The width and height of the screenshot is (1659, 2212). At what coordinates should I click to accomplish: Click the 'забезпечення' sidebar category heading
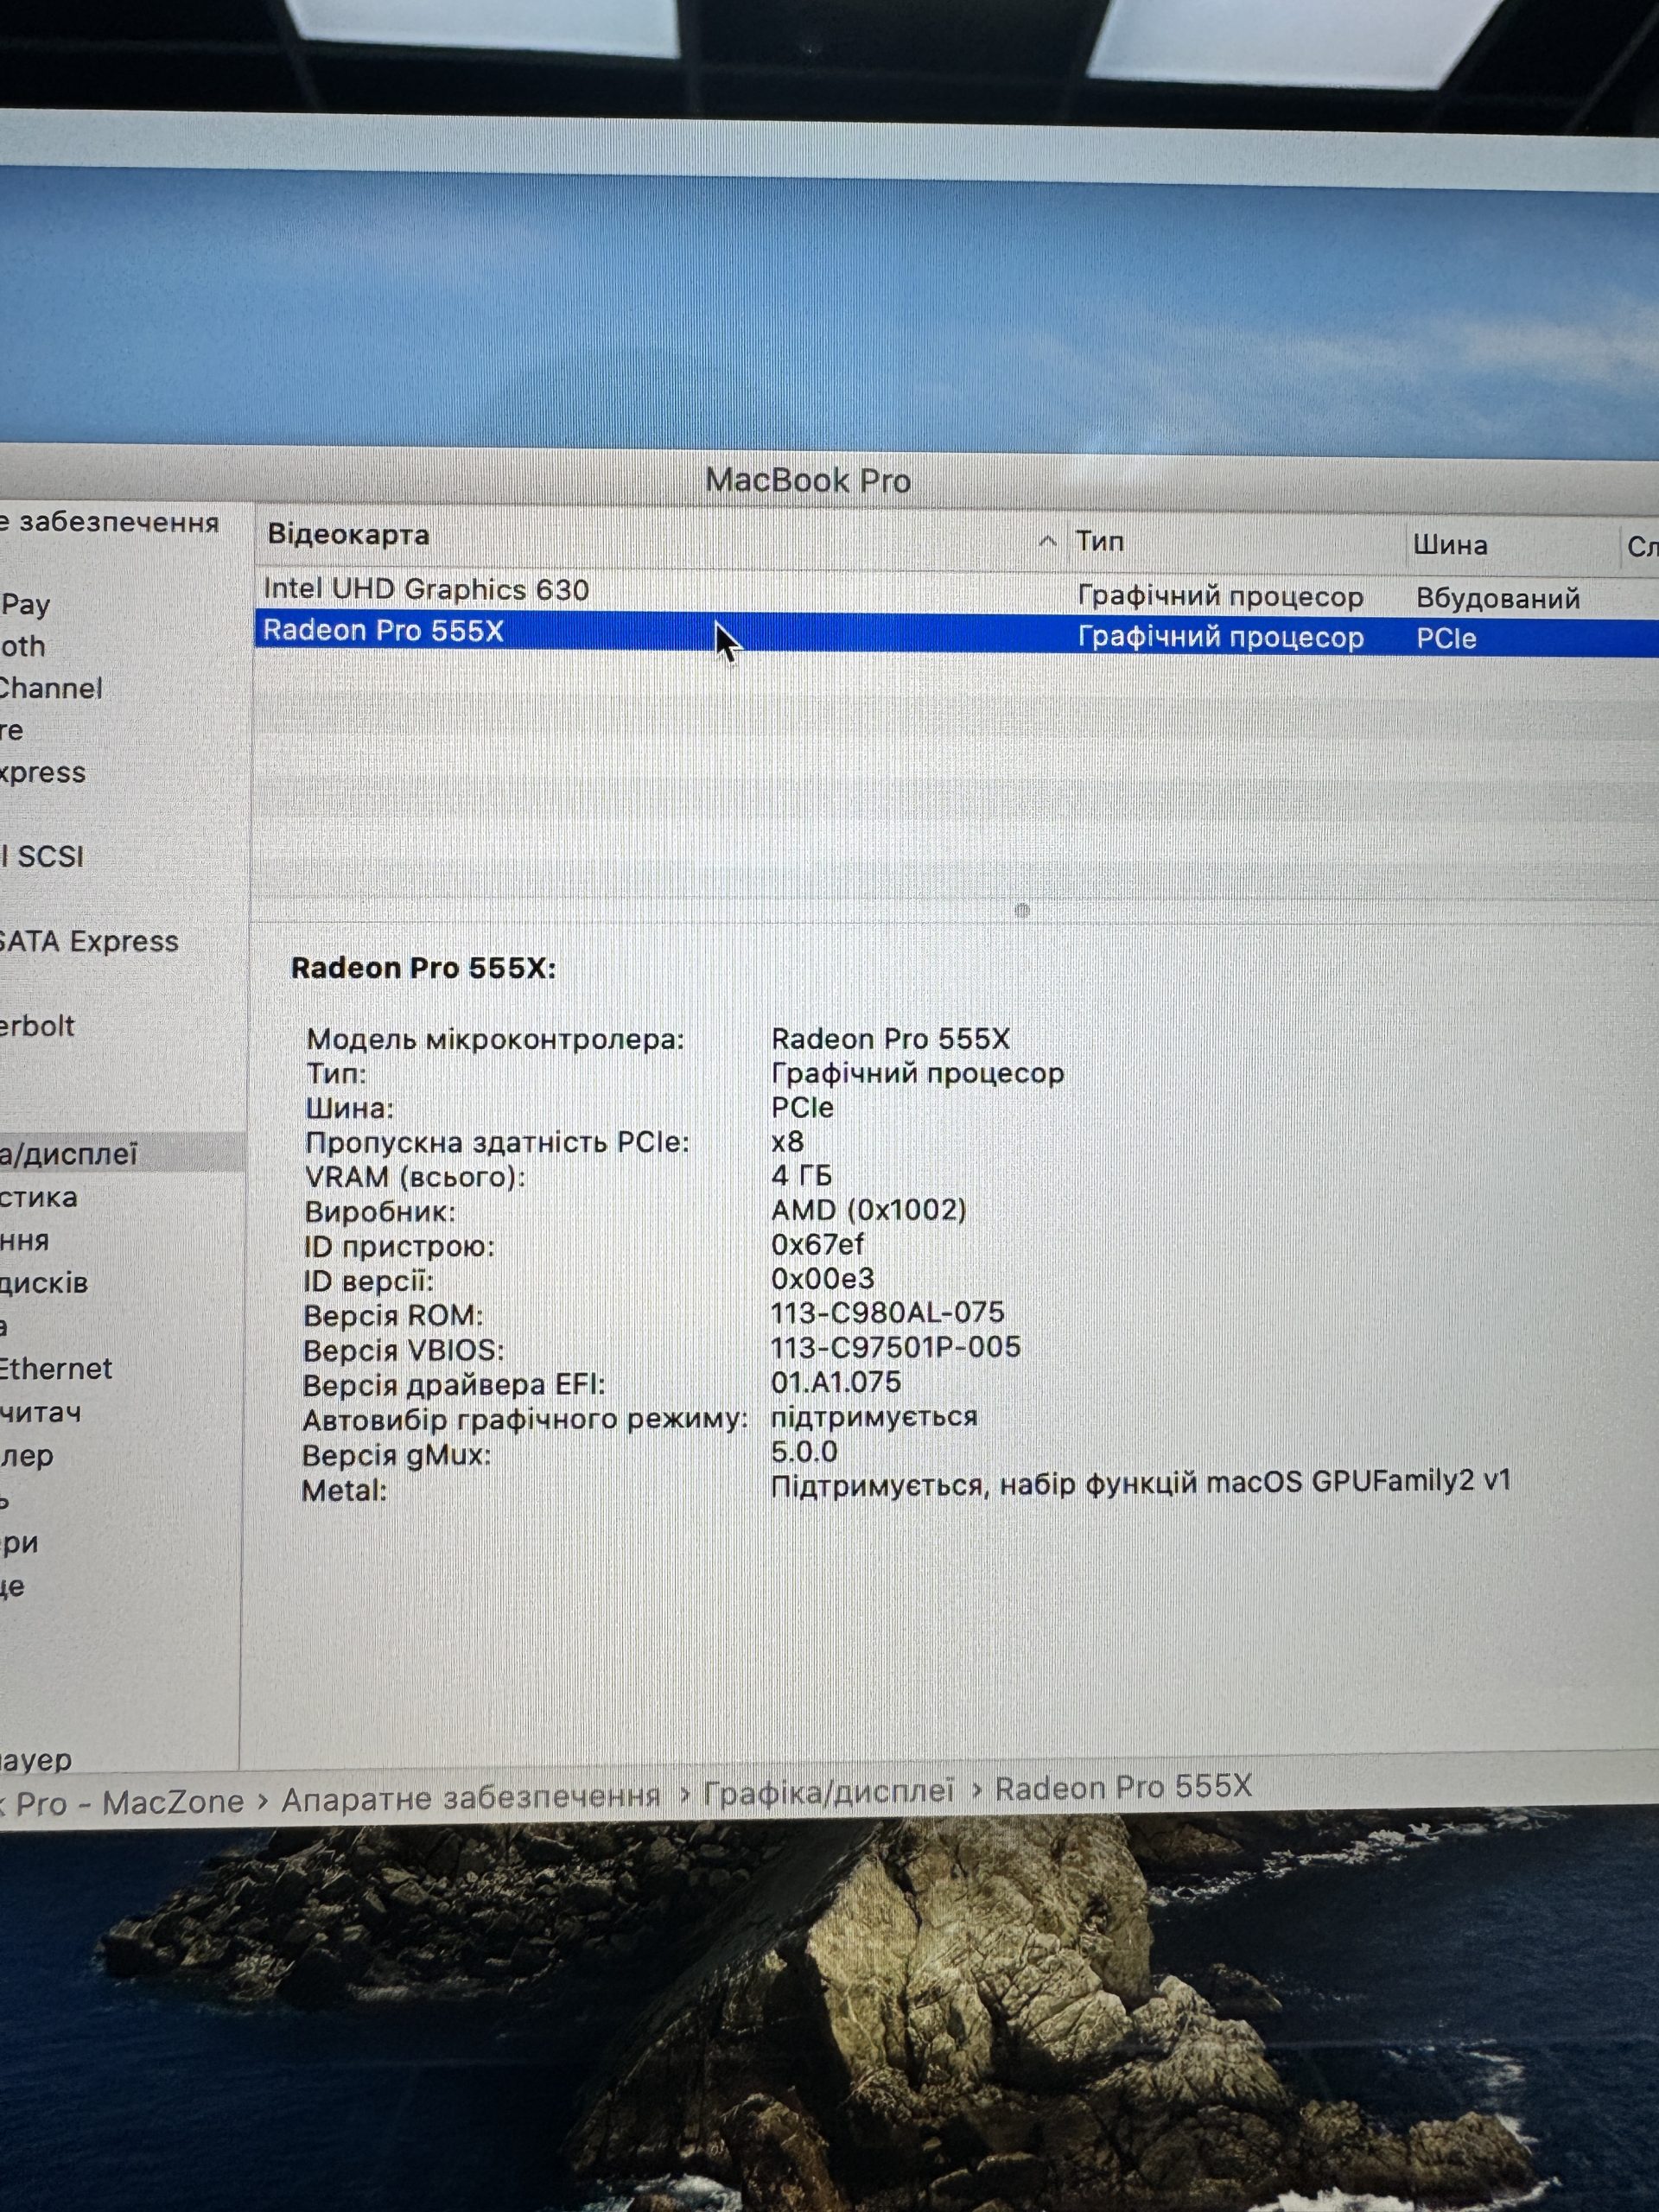[x=110, y=522]
